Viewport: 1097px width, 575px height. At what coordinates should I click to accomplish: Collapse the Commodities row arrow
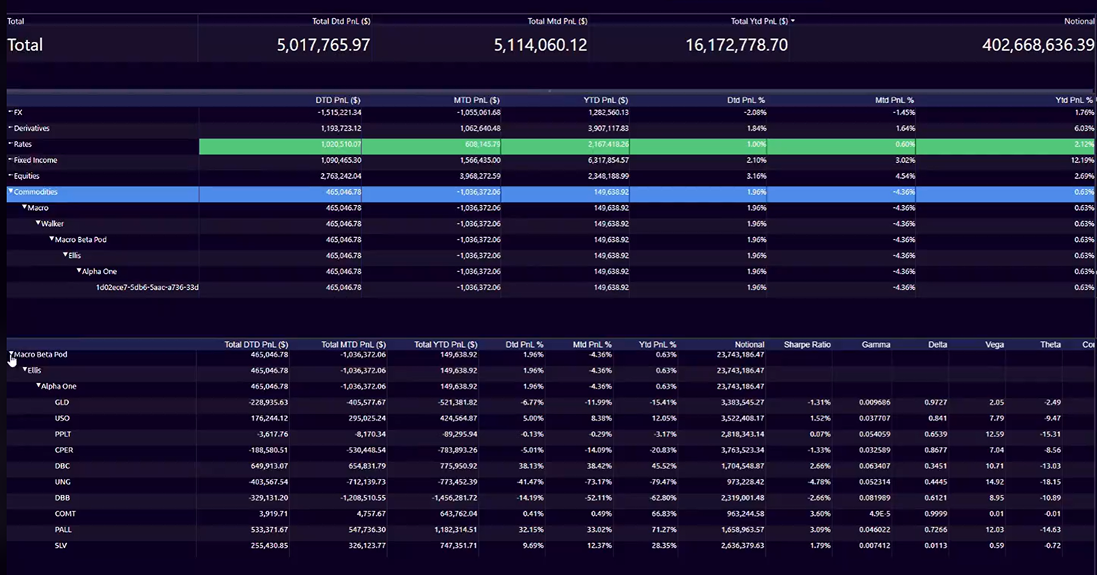click(x=11, y=191)
